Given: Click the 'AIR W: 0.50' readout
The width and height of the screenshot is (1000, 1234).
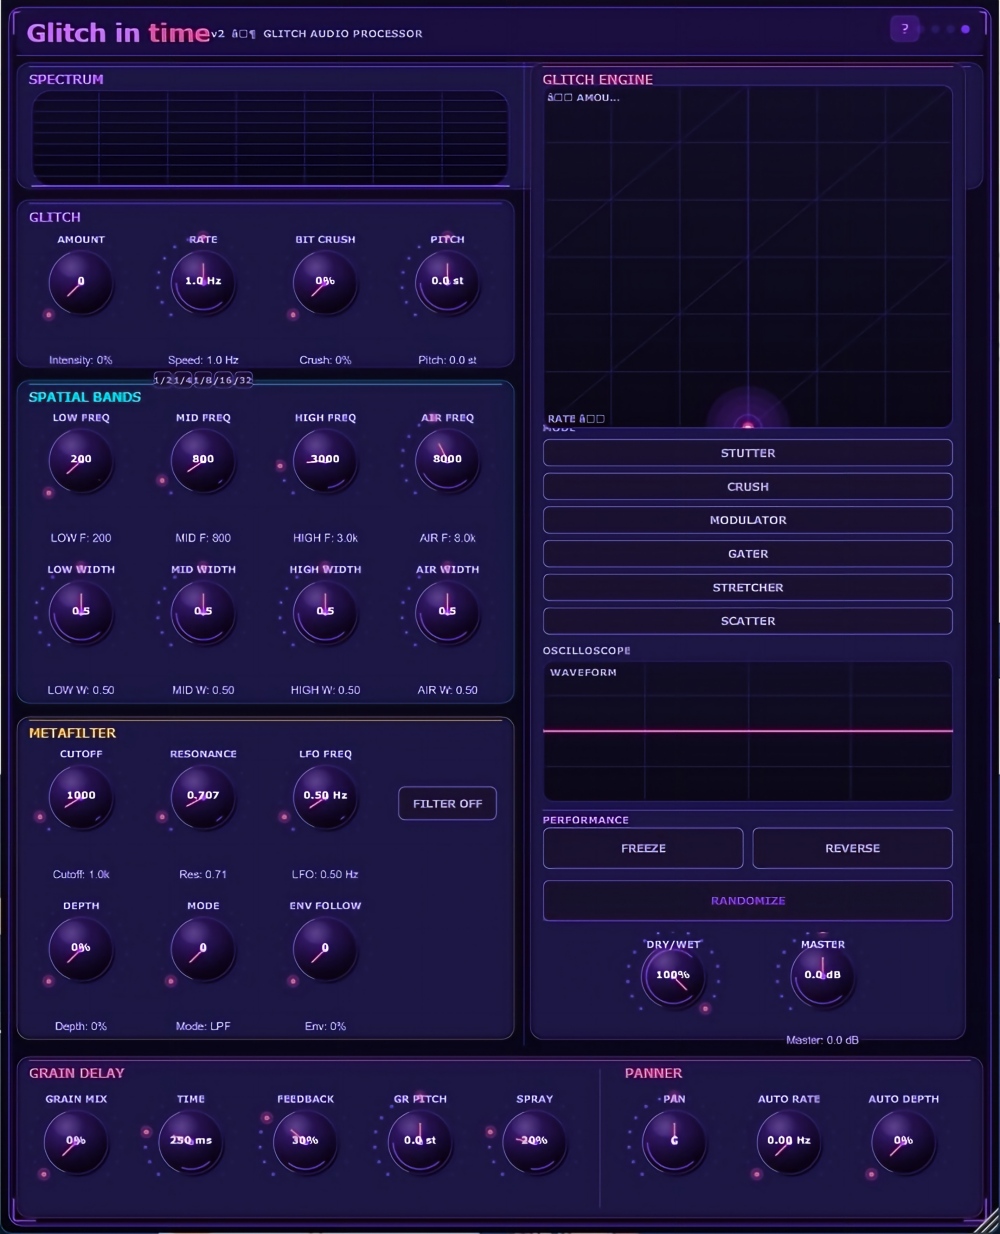Looking at the screenshot, I should [447, 690].
